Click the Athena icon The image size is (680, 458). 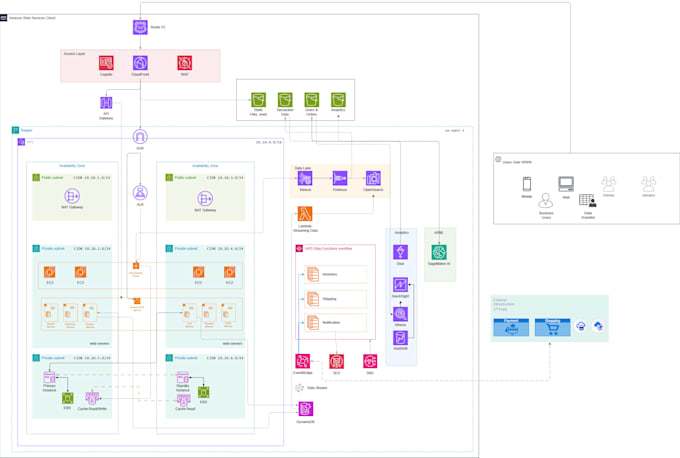[x=400, y=314]
